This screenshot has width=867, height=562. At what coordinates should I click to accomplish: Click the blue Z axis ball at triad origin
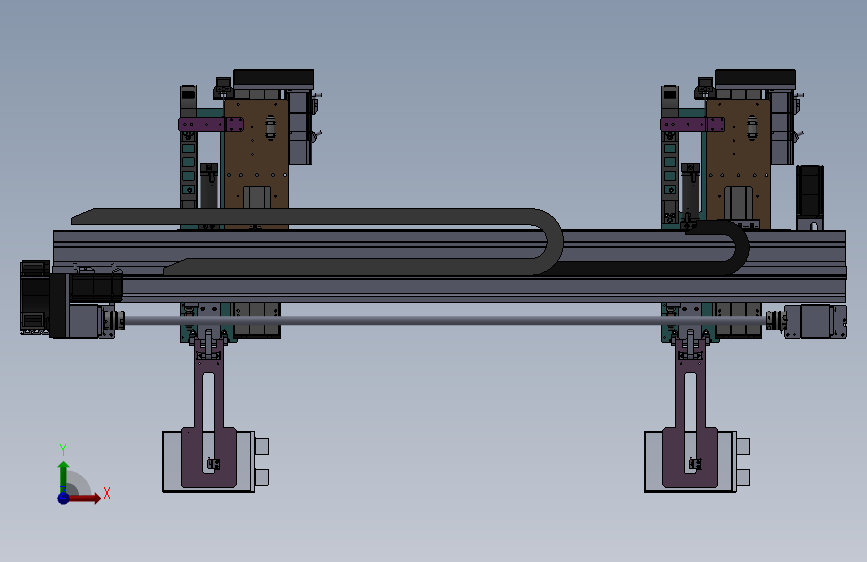coord(64,498)
